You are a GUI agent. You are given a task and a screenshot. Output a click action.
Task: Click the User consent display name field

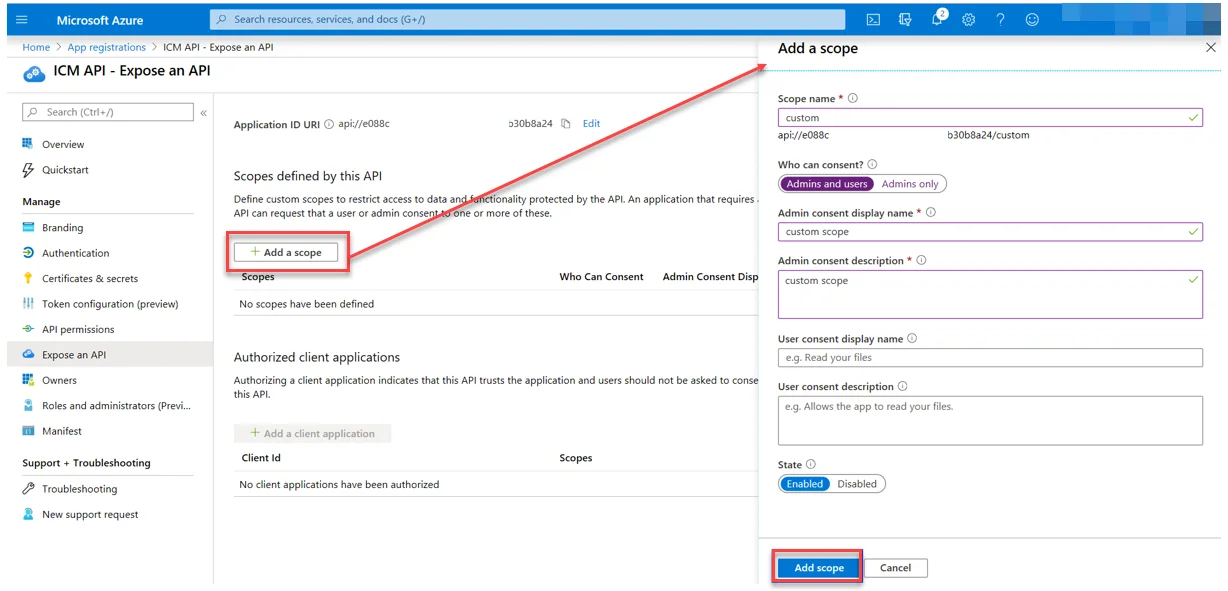tap(990, 358)
